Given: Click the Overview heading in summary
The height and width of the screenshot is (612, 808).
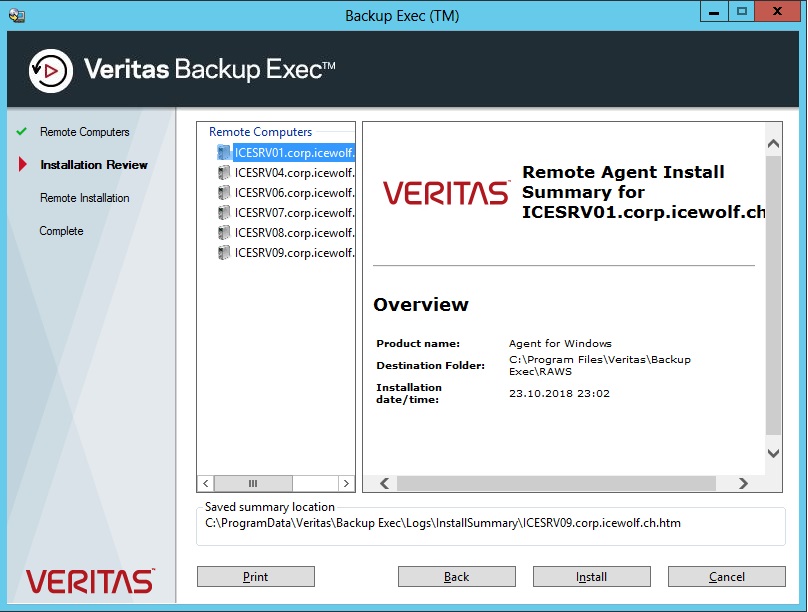Looking at the screenshot, I should pyautogui.click(x=421, y=304).
